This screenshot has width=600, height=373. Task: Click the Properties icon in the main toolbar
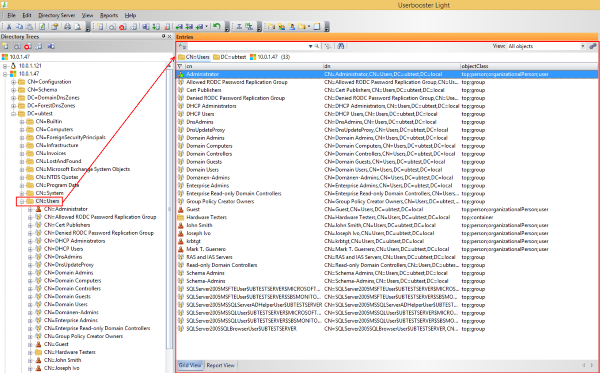(x=55, y=26)
